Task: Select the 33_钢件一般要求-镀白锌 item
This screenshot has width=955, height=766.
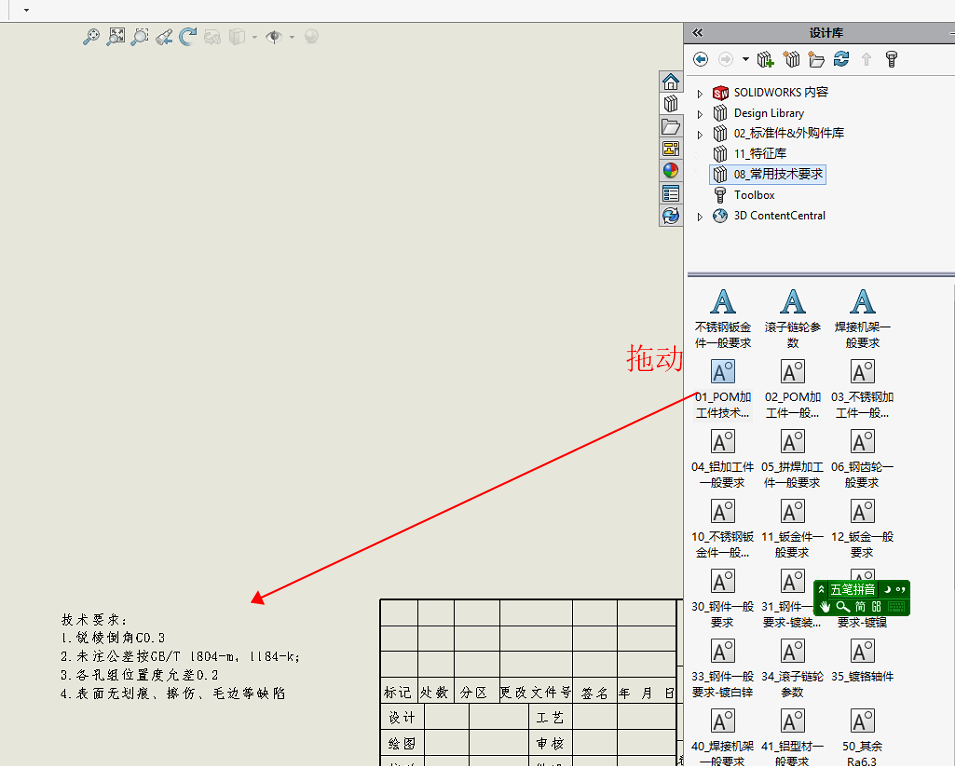Action: 723,669
